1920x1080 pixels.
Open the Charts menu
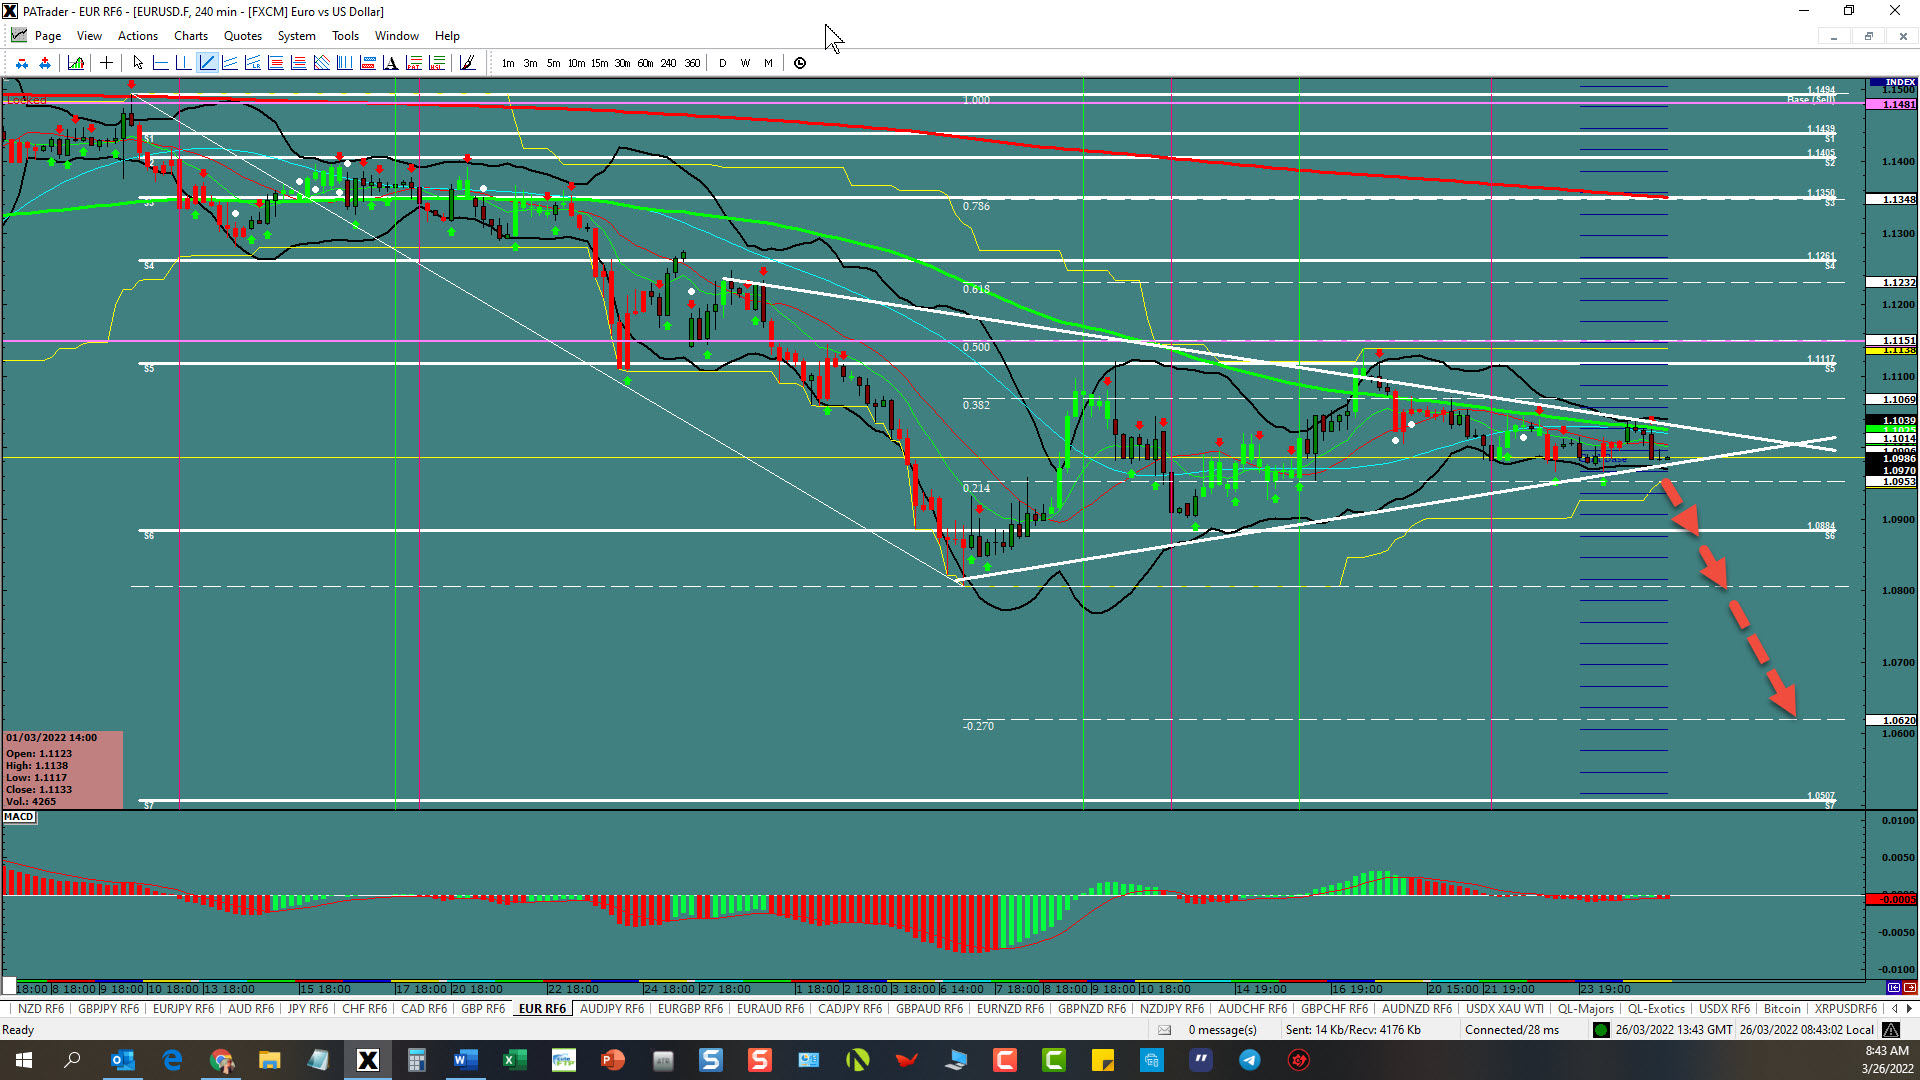pos(190,36)
